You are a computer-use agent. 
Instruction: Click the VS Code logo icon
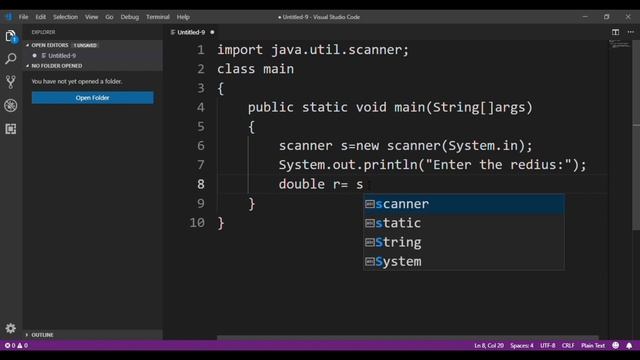[x=9, y=17]
